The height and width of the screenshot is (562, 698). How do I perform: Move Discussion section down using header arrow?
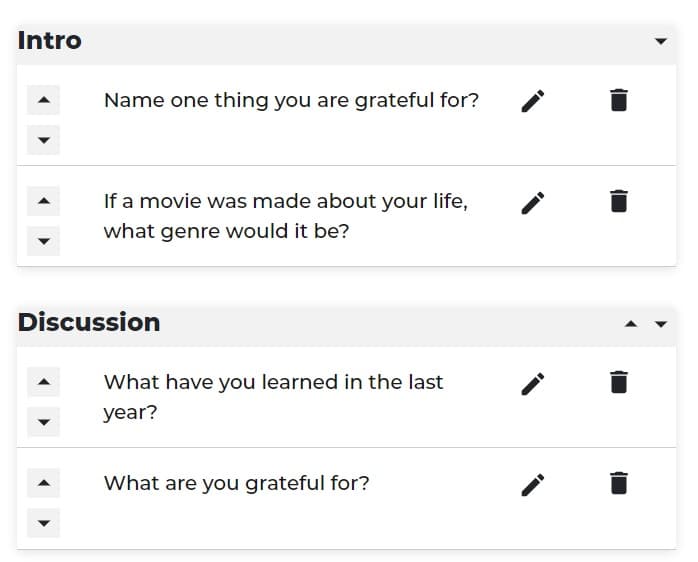click(x=661, y=324)
